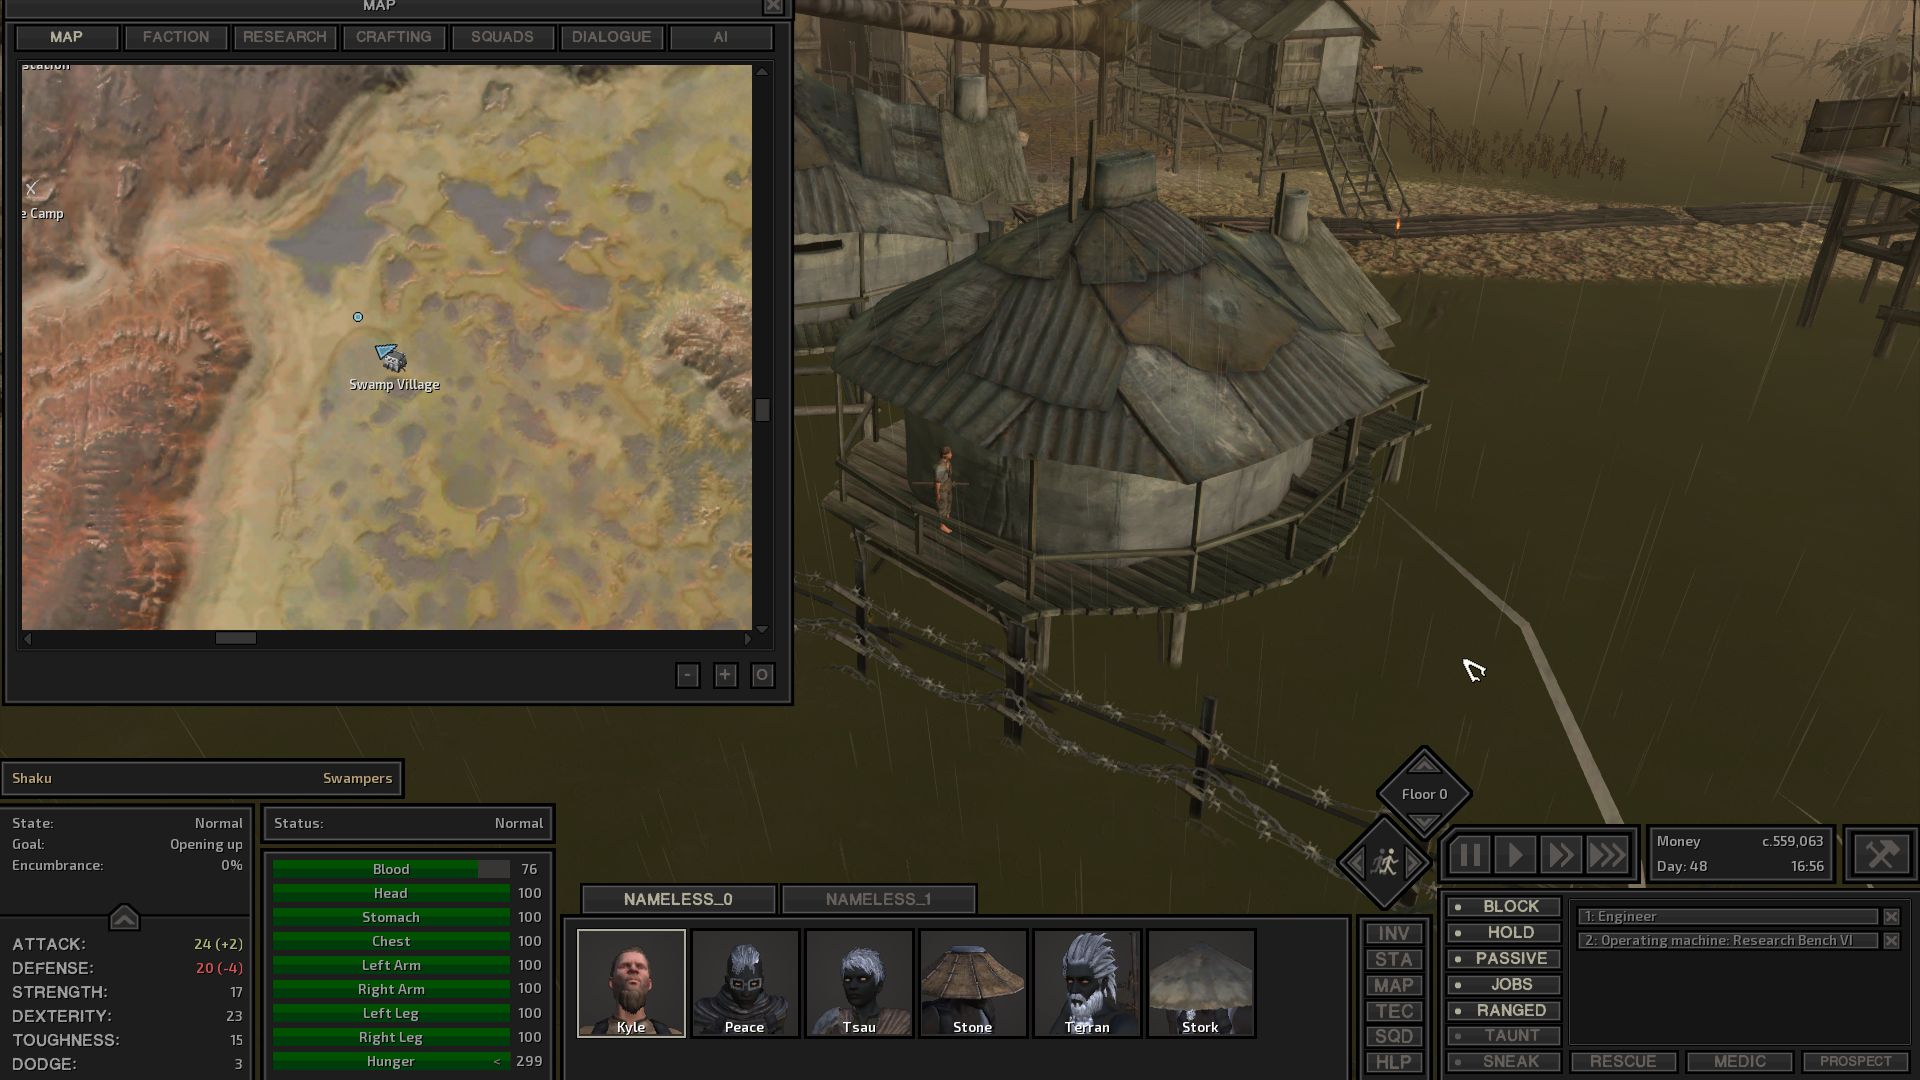Click the map scroll left arrow
Image resolution: width=1920 pixels, height=1080 pixels.
(28, 638)
